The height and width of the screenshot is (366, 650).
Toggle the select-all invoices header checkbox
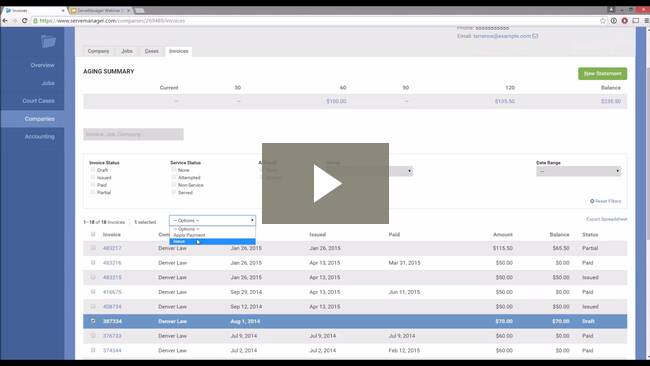(93, 235)
